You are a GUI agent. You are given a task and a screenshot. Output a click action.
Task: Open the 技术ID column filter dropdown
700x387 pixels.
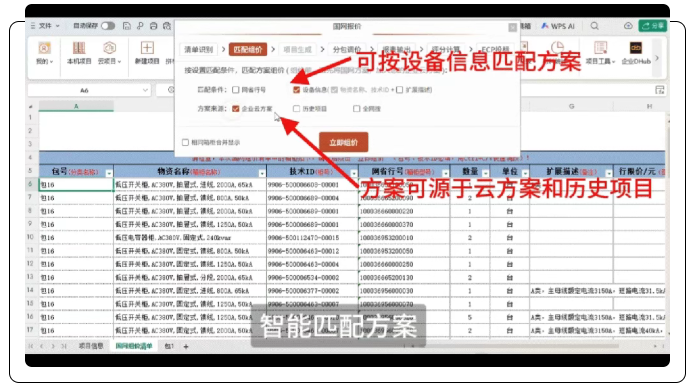(x=354, y=173)
